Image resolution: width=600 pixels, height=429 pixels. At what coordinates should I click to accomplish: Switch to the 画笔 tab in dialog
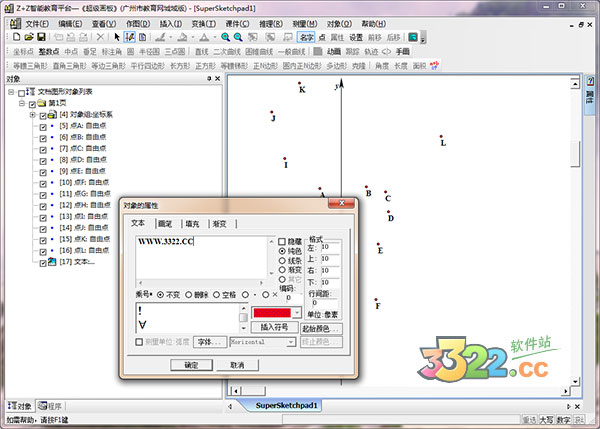(165, 224)
